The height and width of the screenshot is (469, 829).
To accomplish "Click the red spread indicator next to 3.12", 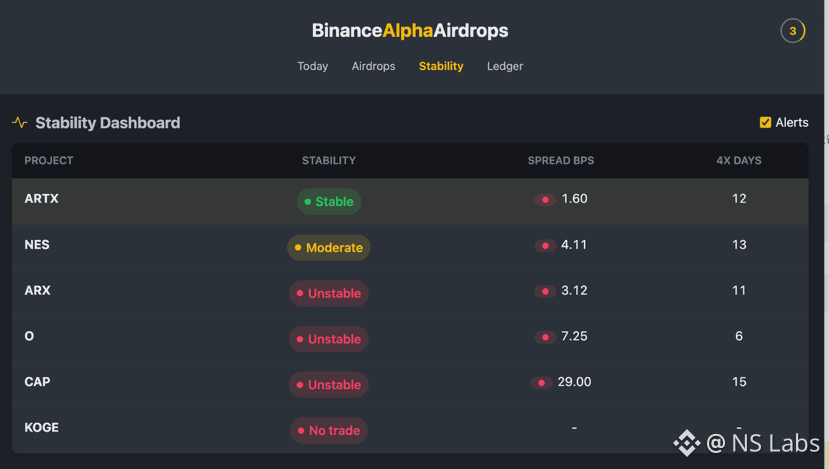I will pyautogui.click(x=545, y=291).
